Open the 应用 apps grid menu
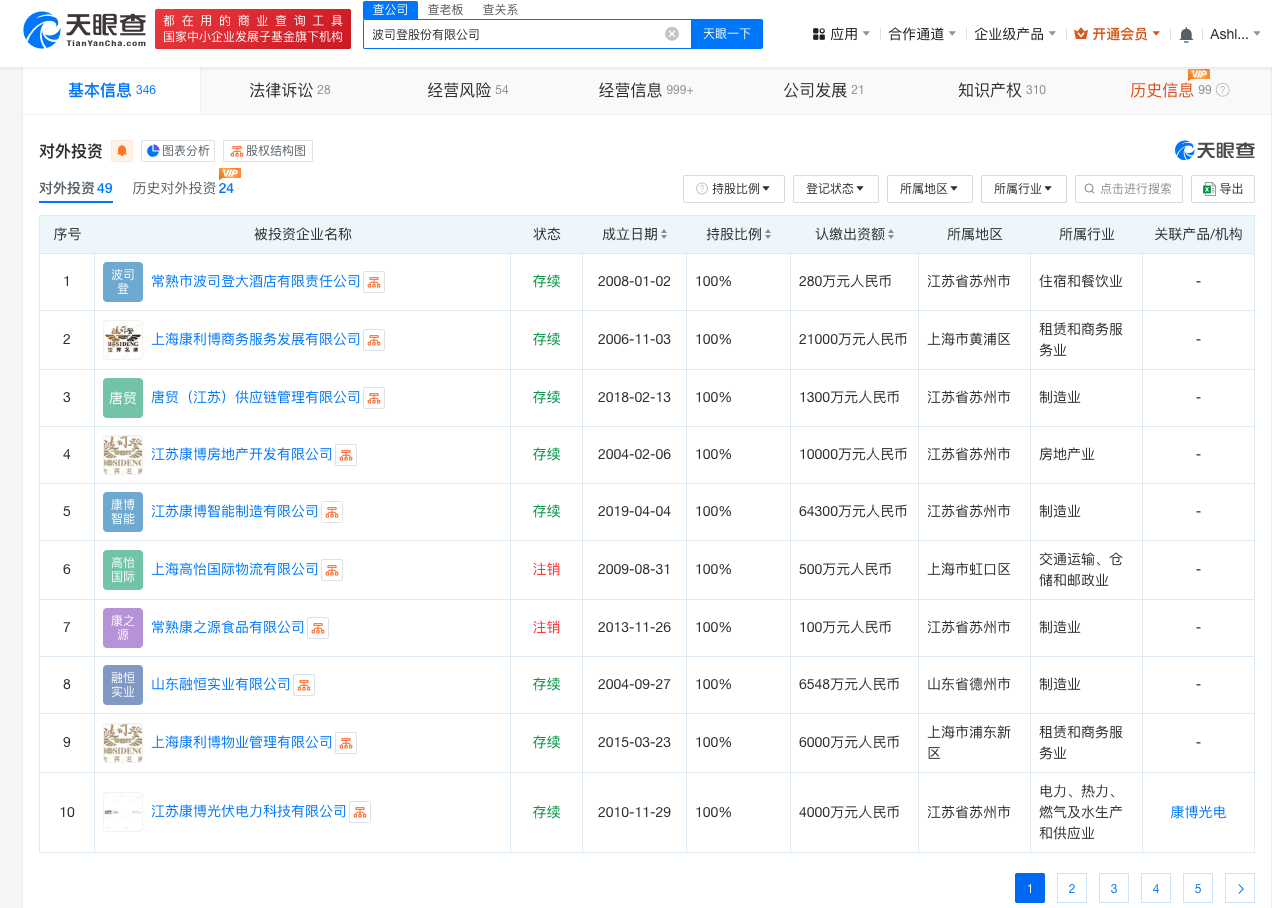The width and height of the screenshot is (1272, 908). [843, 31]
